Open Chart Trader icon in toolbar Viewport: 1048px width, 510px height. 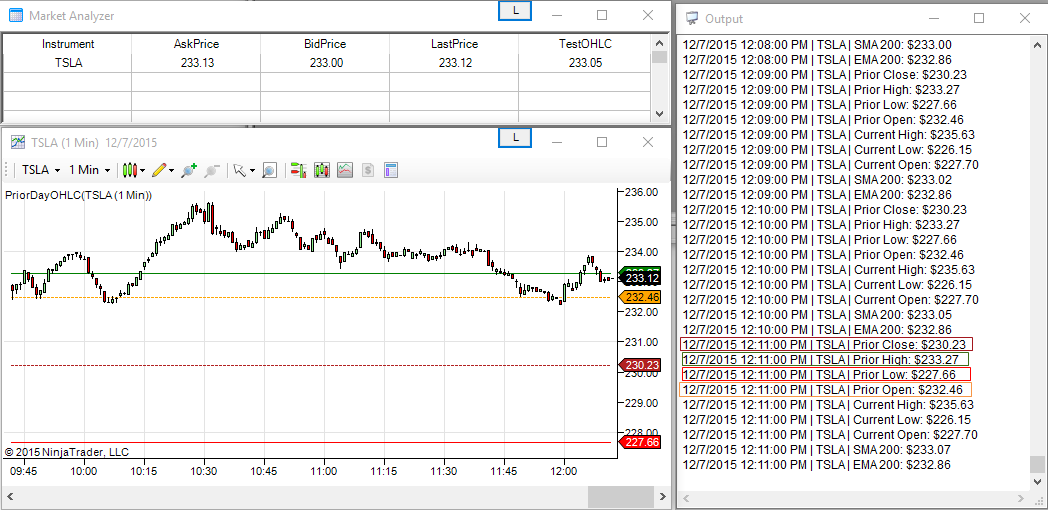click(x=298, y=170)
